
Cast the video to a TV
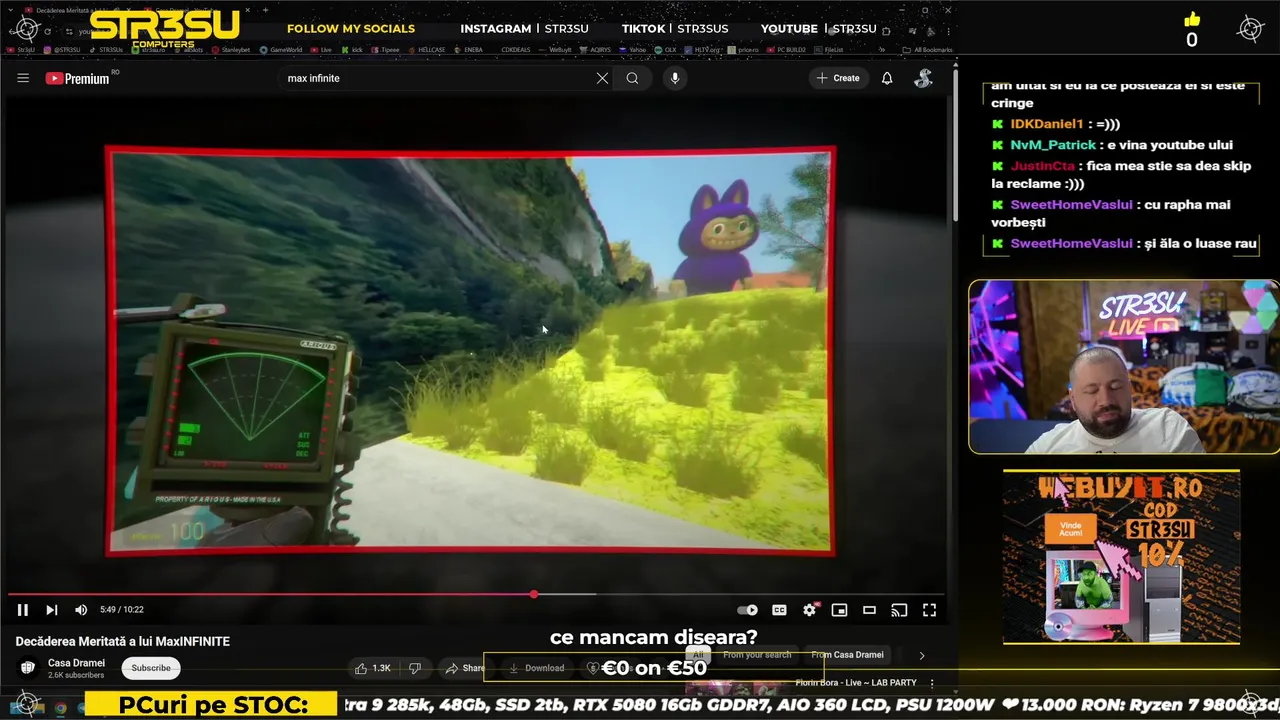[899, 610]
